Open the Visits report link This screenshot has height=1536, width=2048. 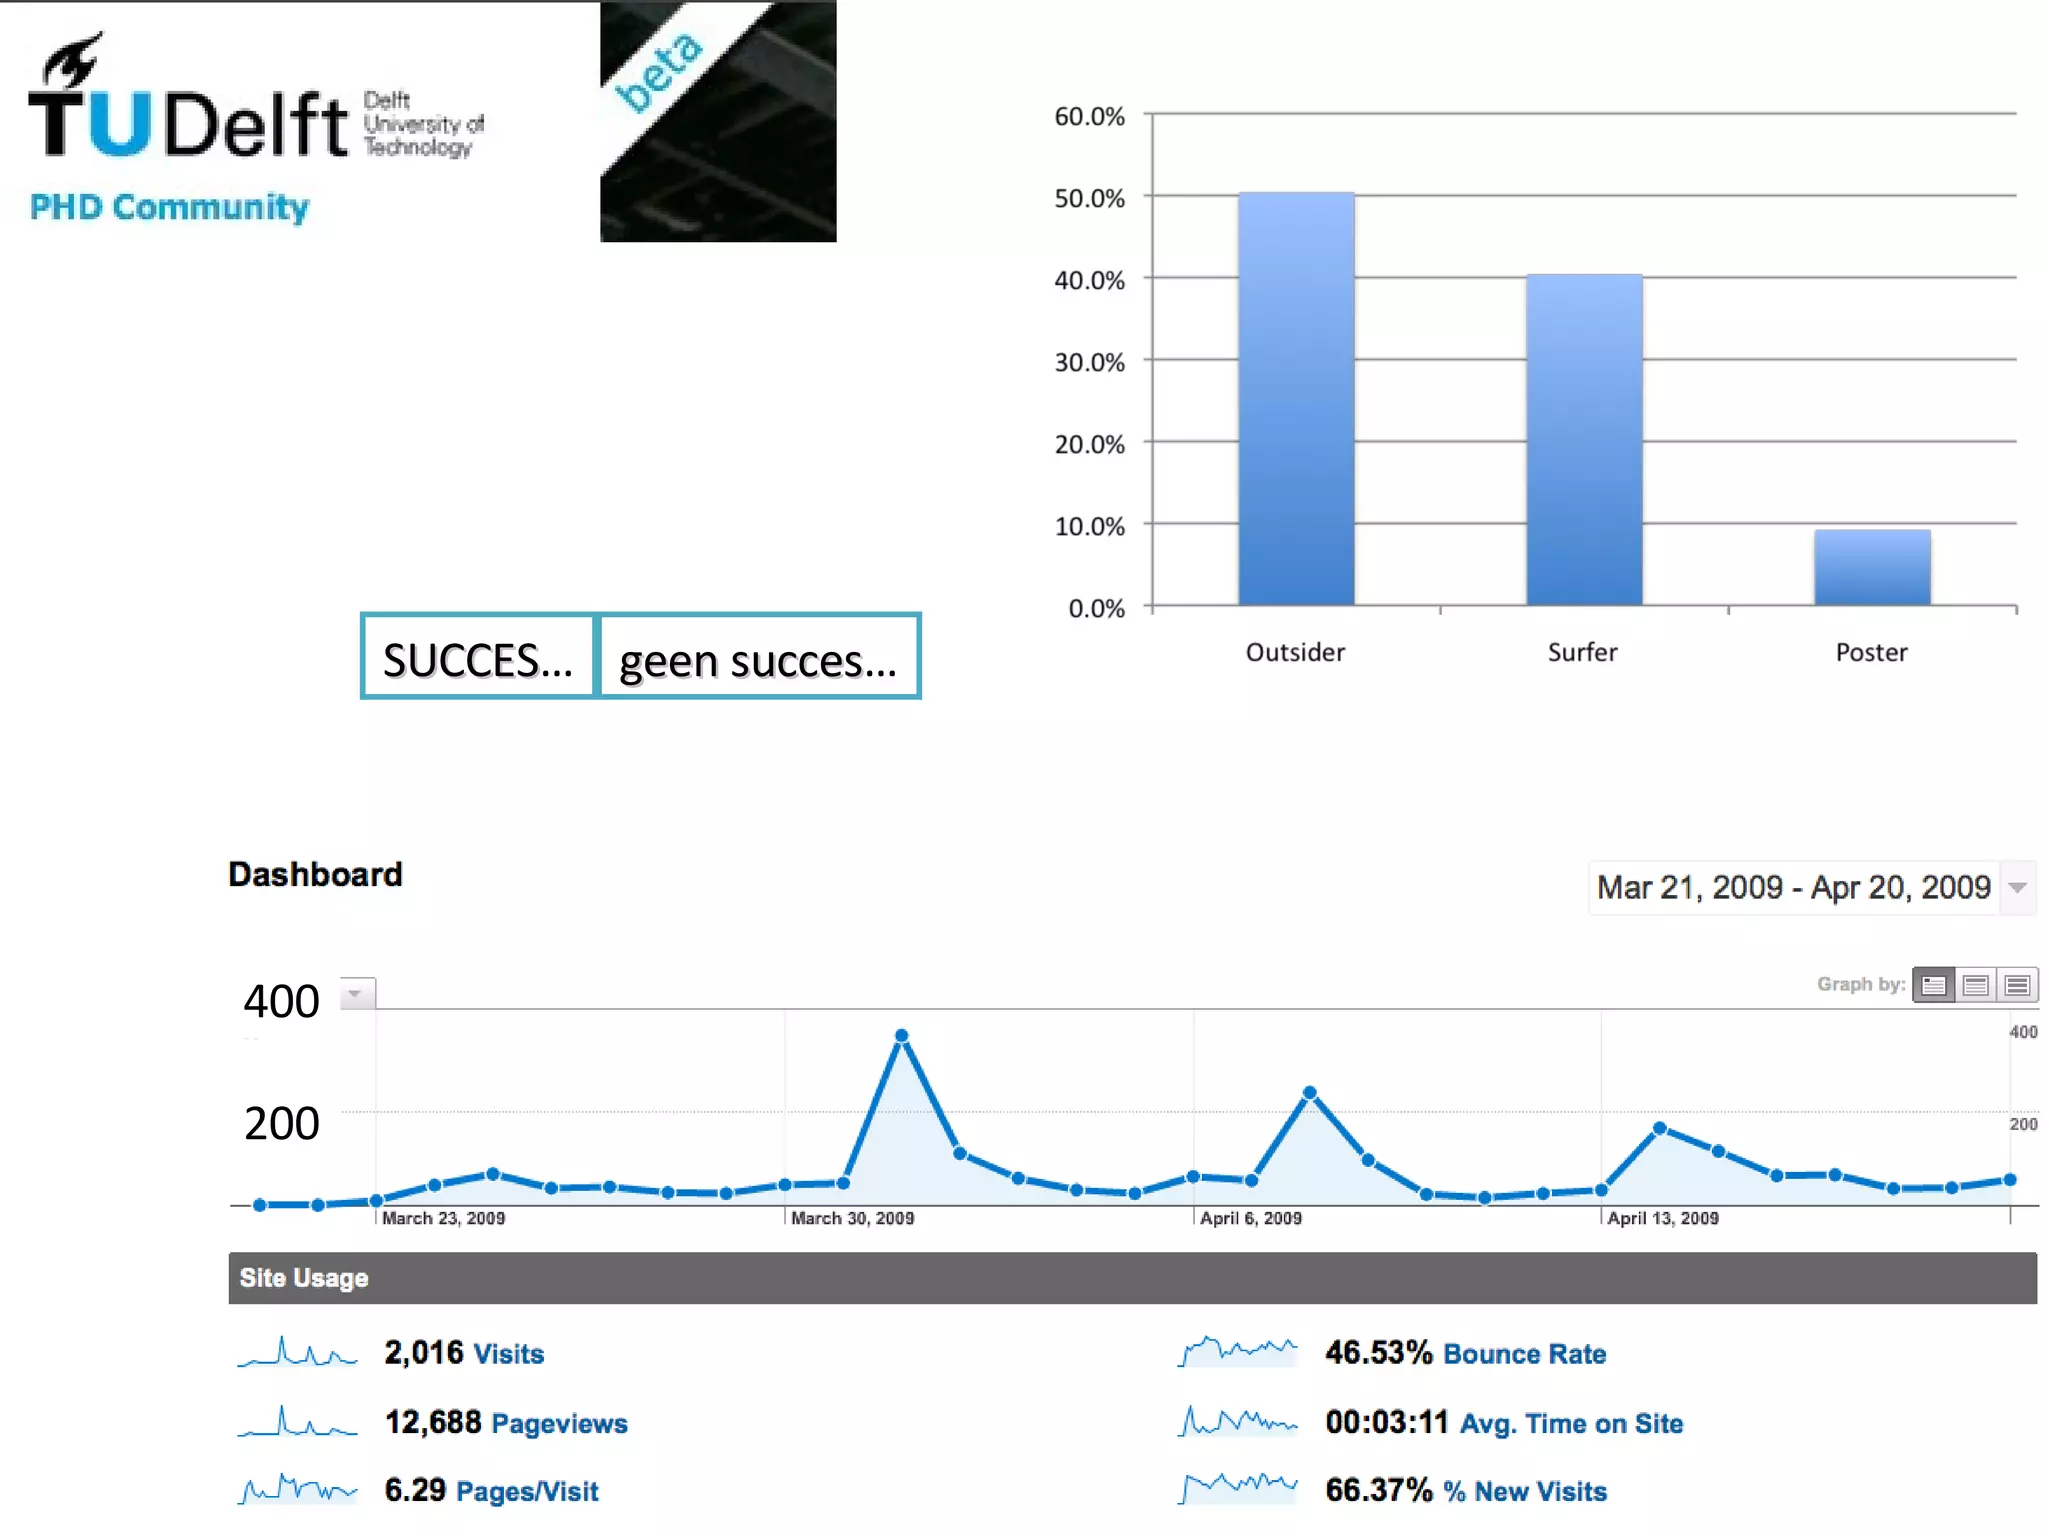508,1353
